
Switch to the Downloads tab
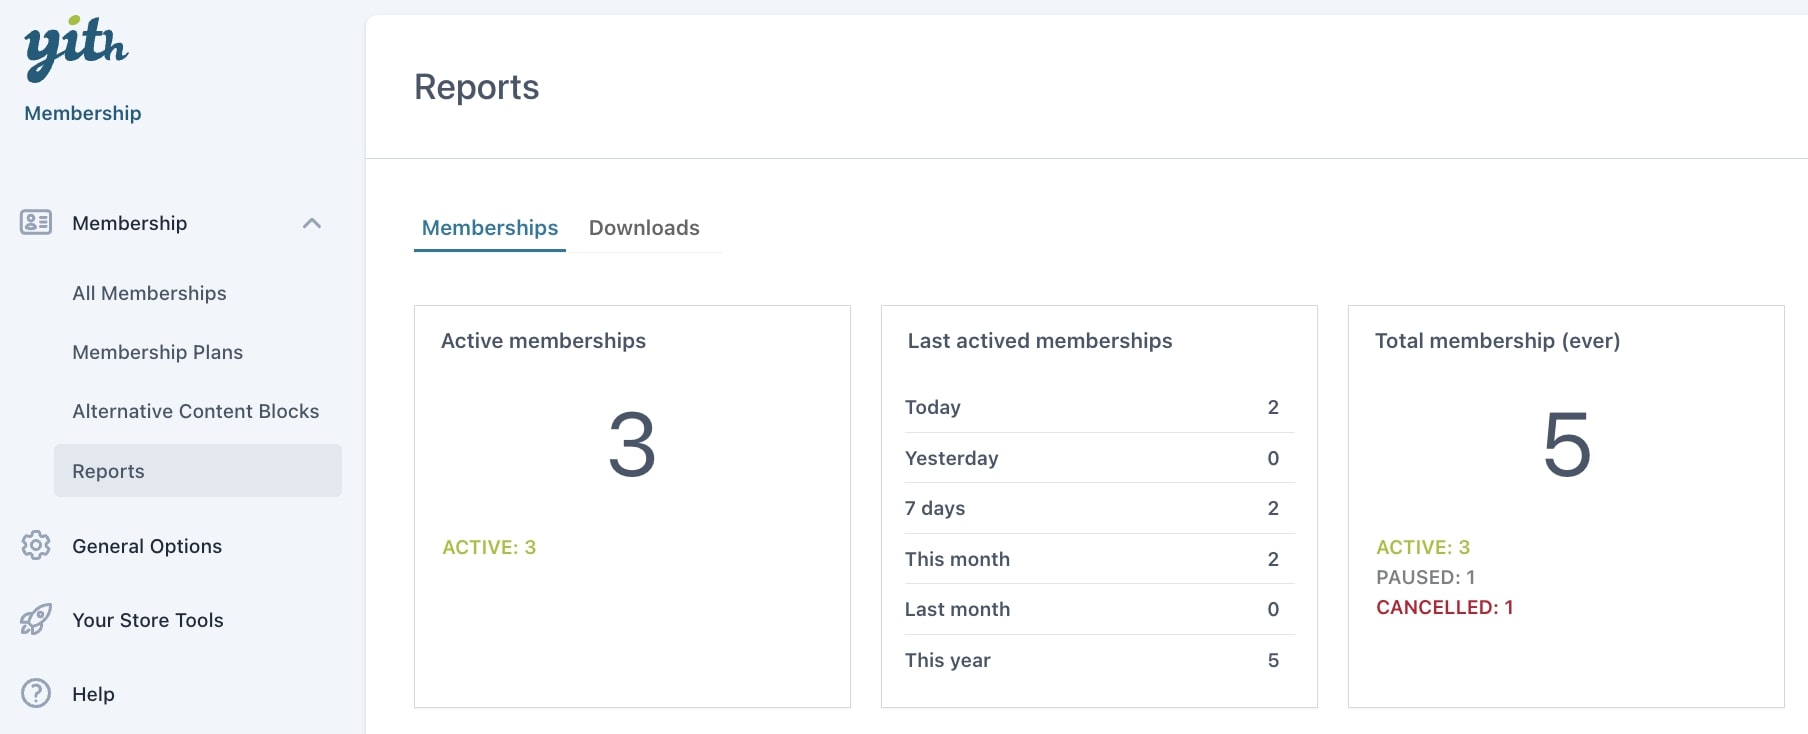click(644, 228)
